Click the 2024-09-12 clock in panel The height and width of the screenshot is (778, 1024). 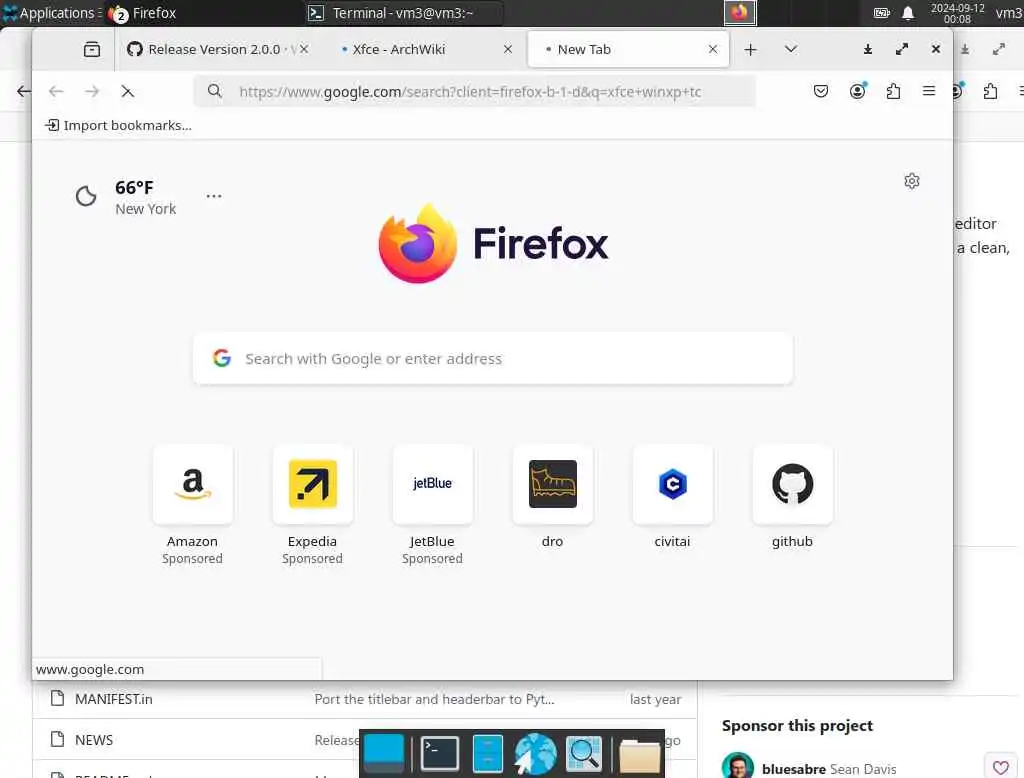[957, 13]
